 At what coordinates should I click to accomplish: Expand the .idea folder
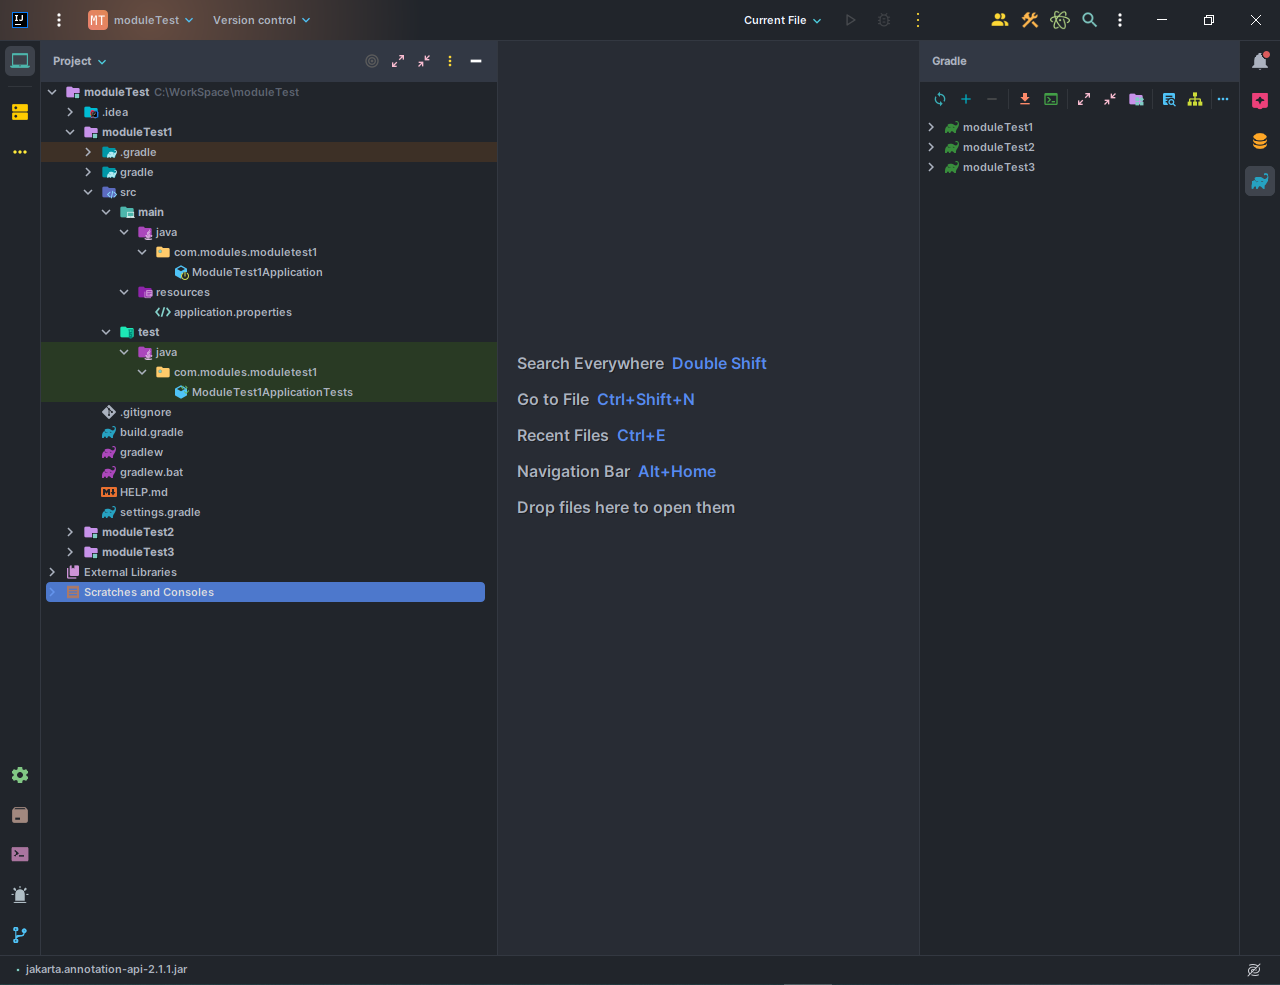click(70, 112)
